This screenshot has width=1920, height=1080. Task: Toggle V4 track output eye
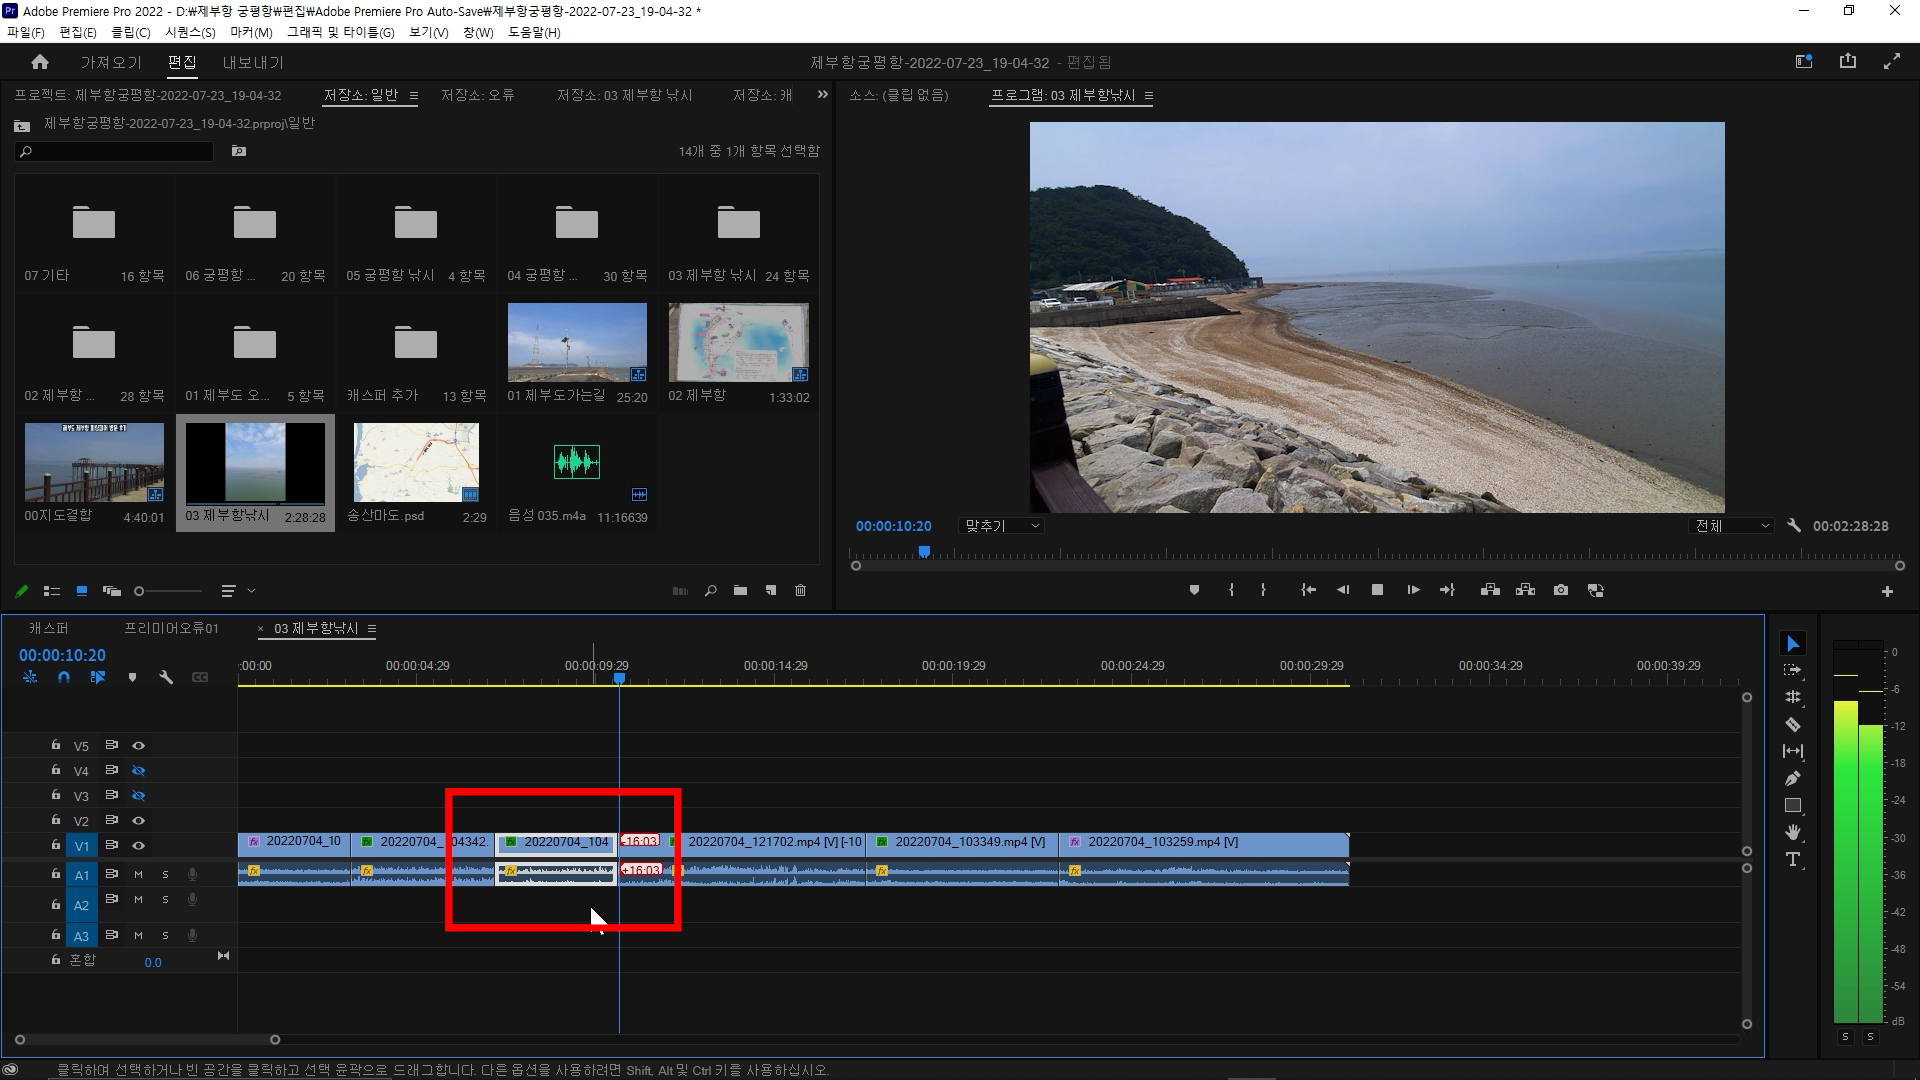(x=139, y=771)
